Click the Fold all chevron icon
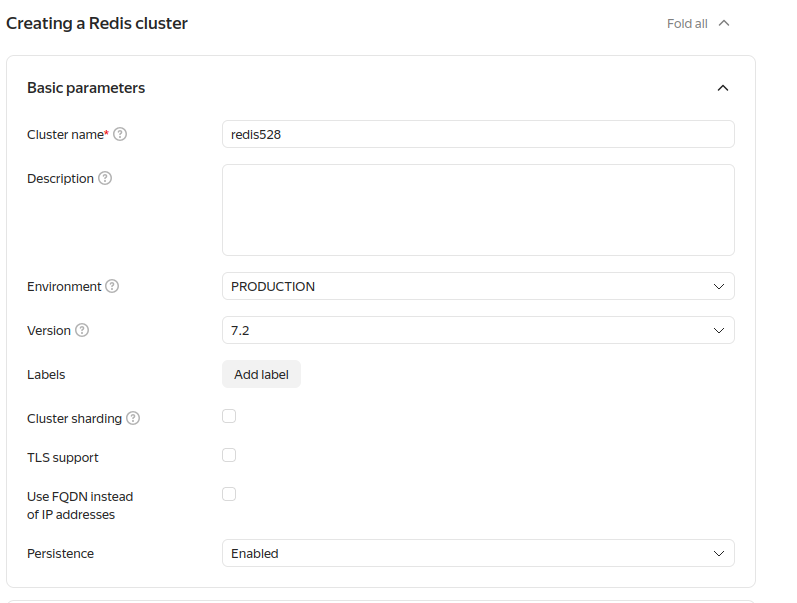Screen dimensions: 797x603 [724, 23]
